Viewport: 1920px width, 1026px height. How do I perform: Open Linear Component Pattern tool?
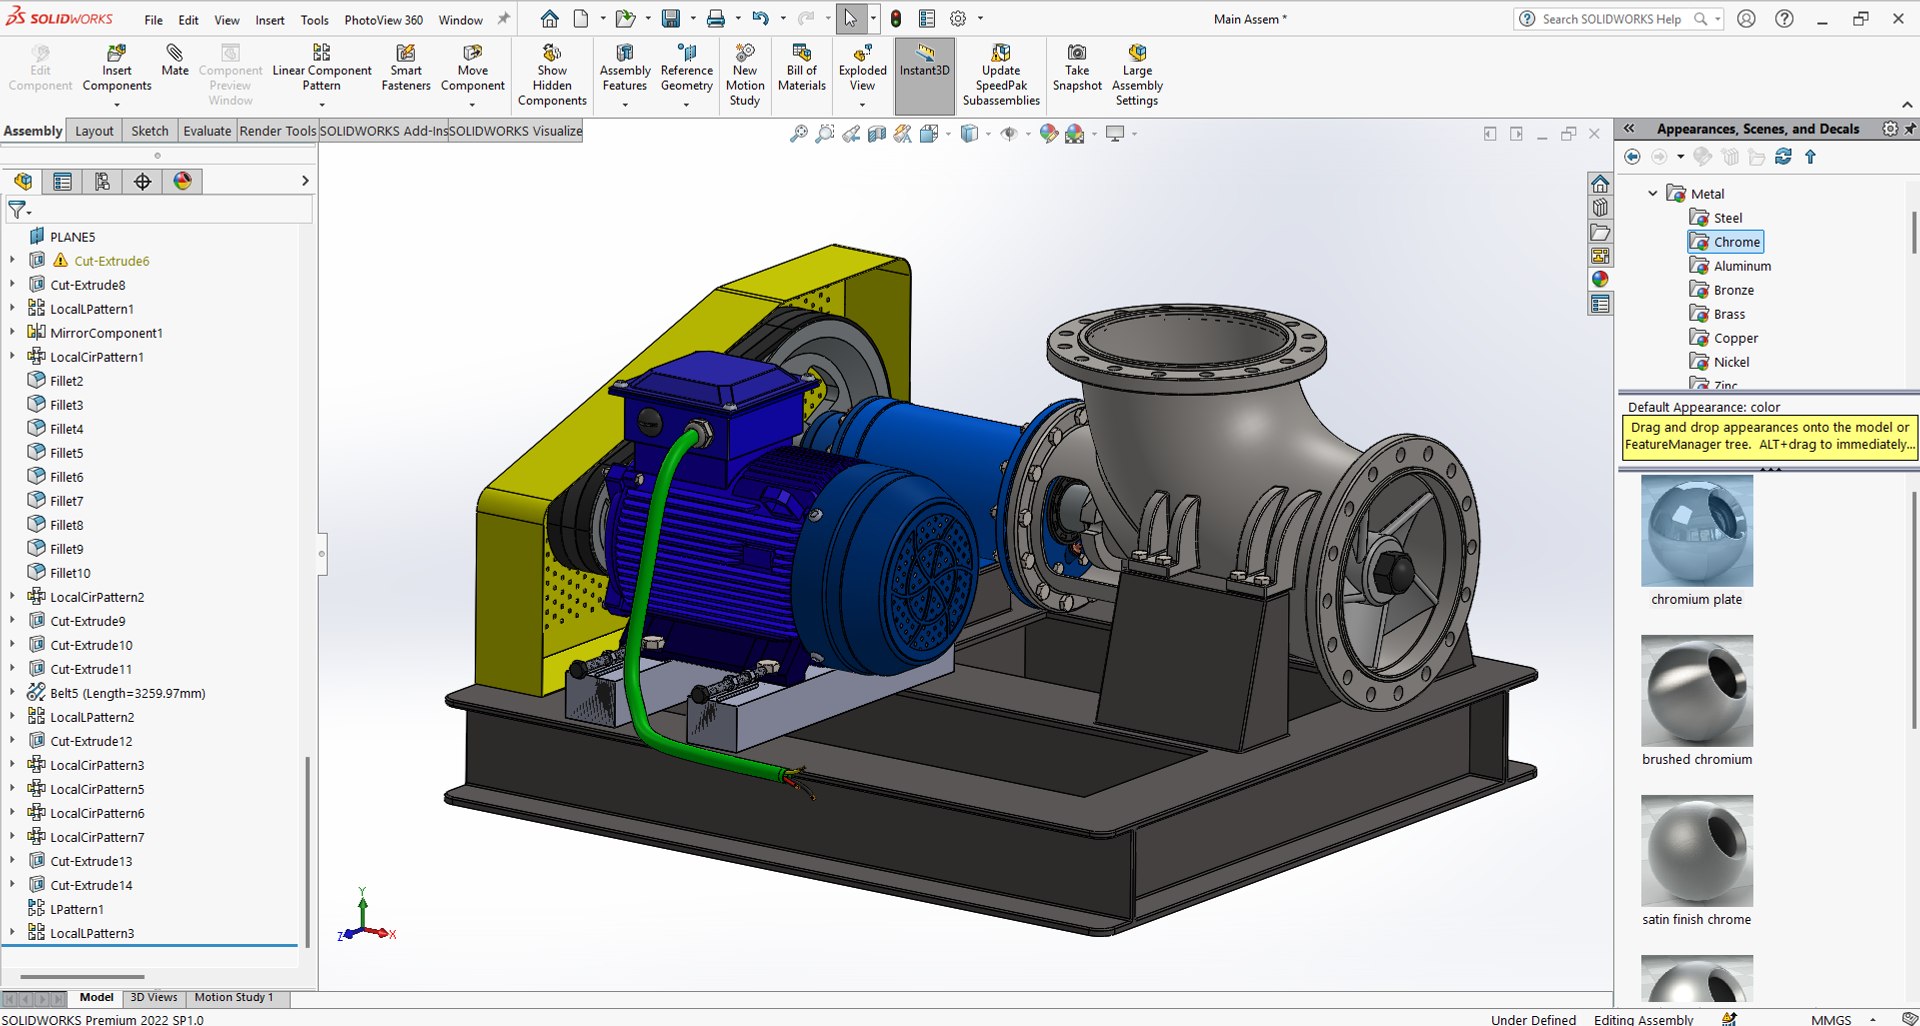click(321, 68)
